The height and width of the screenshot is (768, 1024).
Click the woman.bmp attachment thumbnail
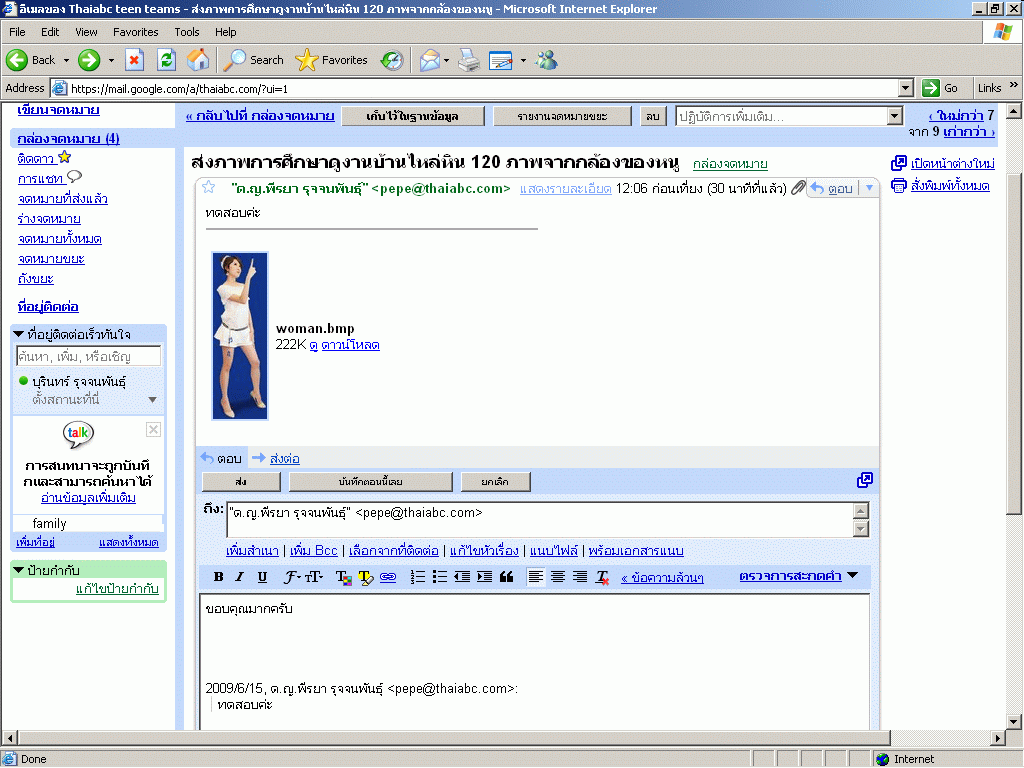click(x=240, y=336)
